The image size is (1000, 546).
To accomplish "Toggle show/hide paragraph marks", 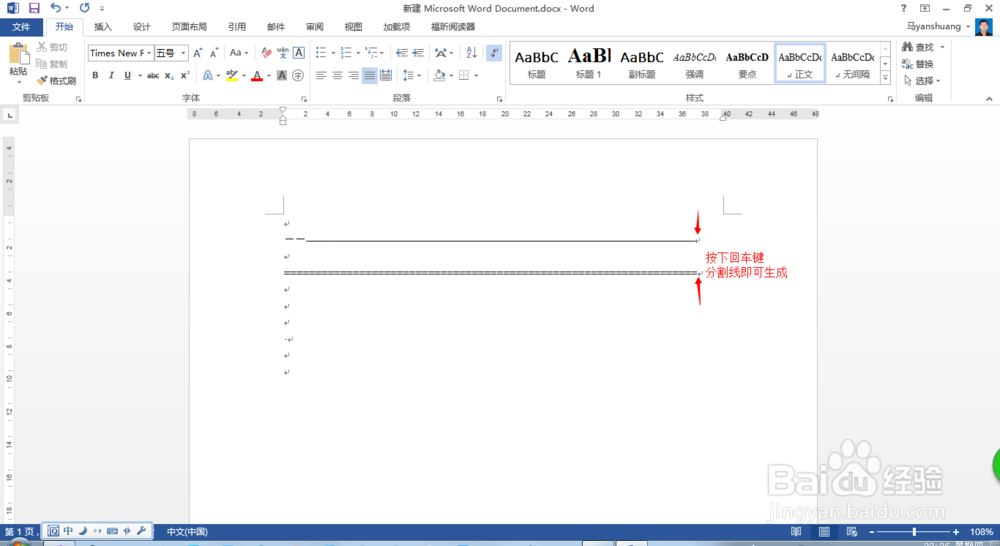I will (x=494, y=53).
